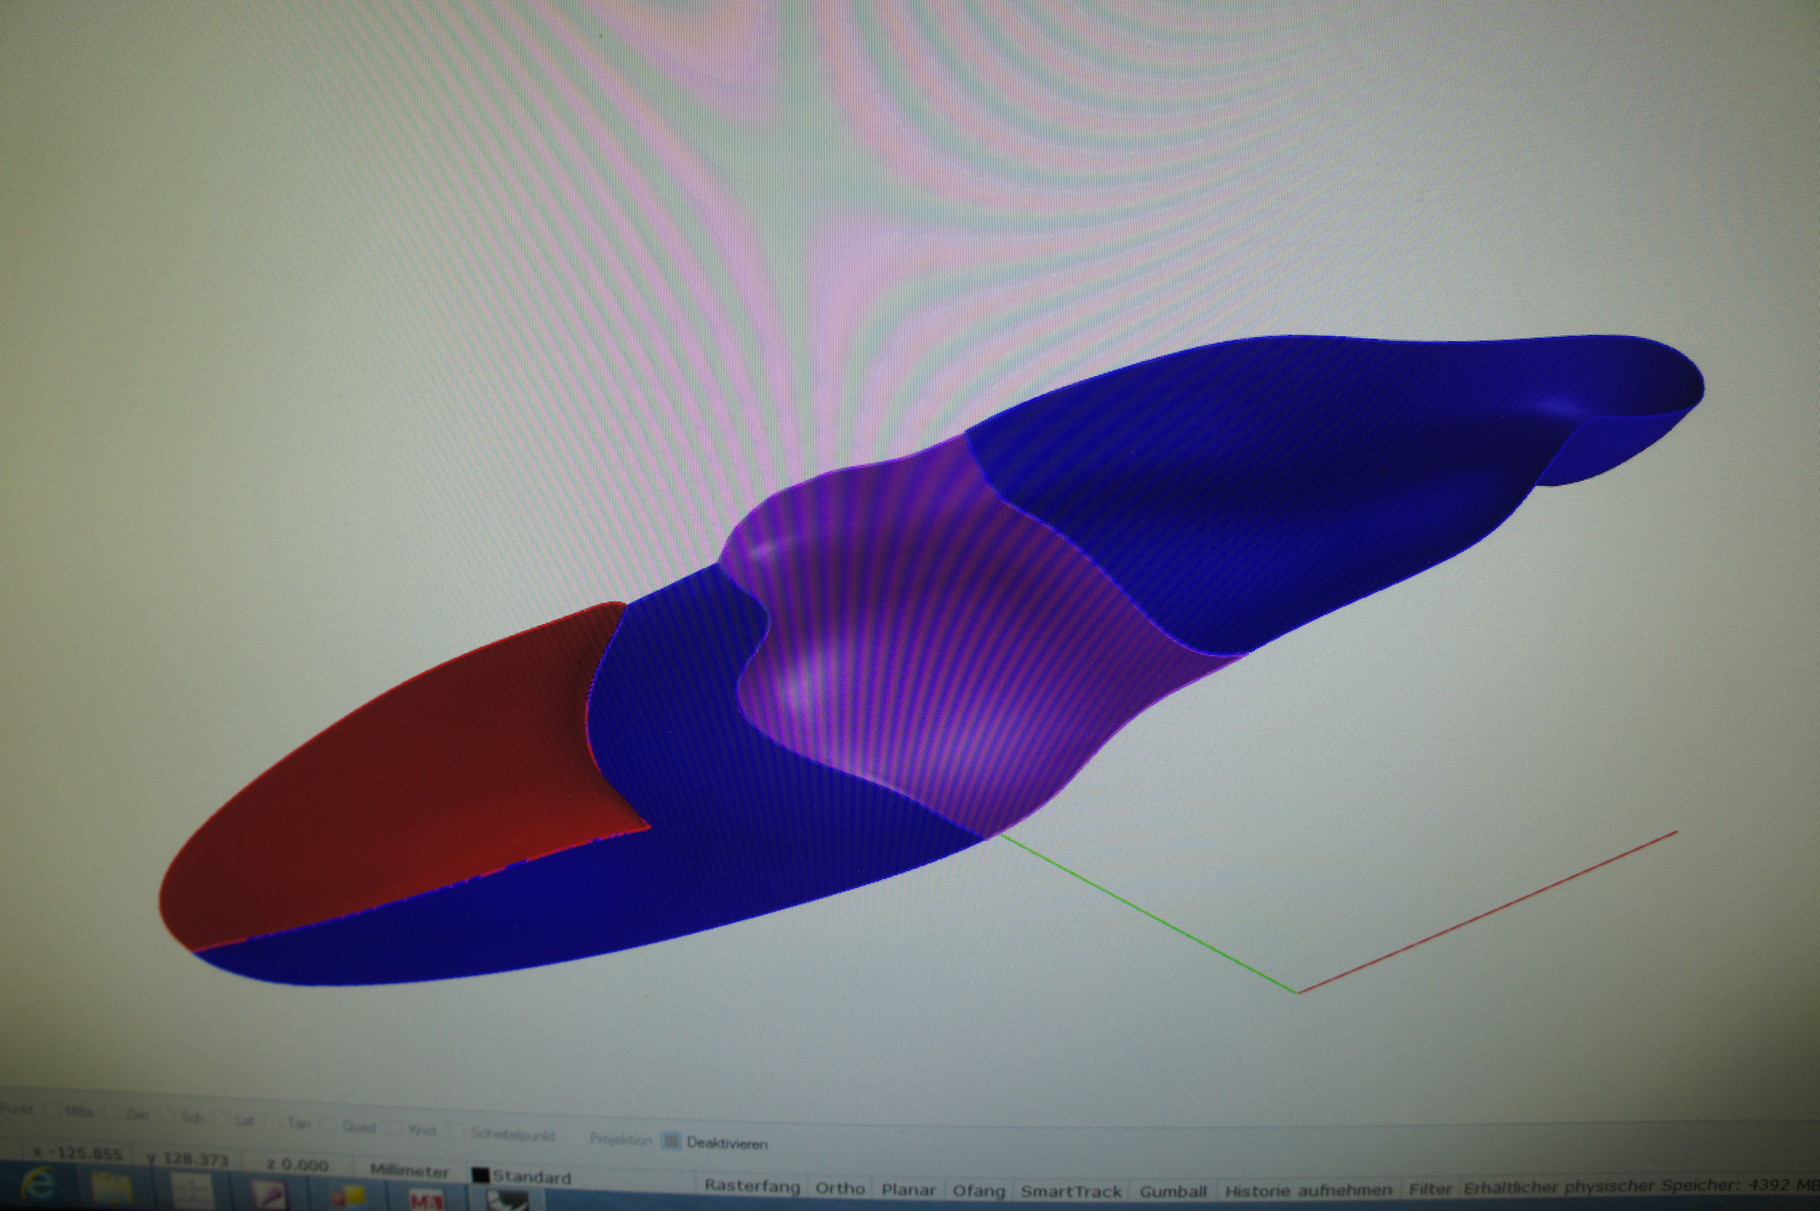1820x1211 pixels.
Task: Click the Ofang object snap pane
Action: [x=980, y=1191]
